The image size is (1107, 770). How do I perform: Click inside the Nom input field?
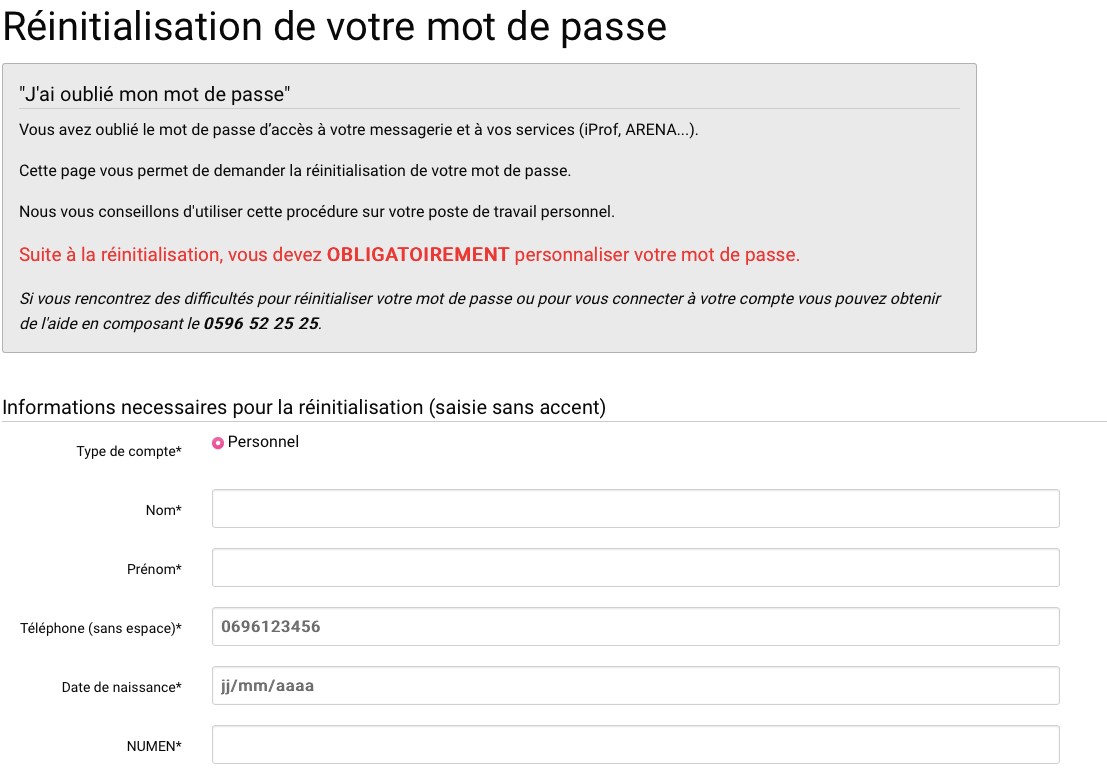coord(635,508)
